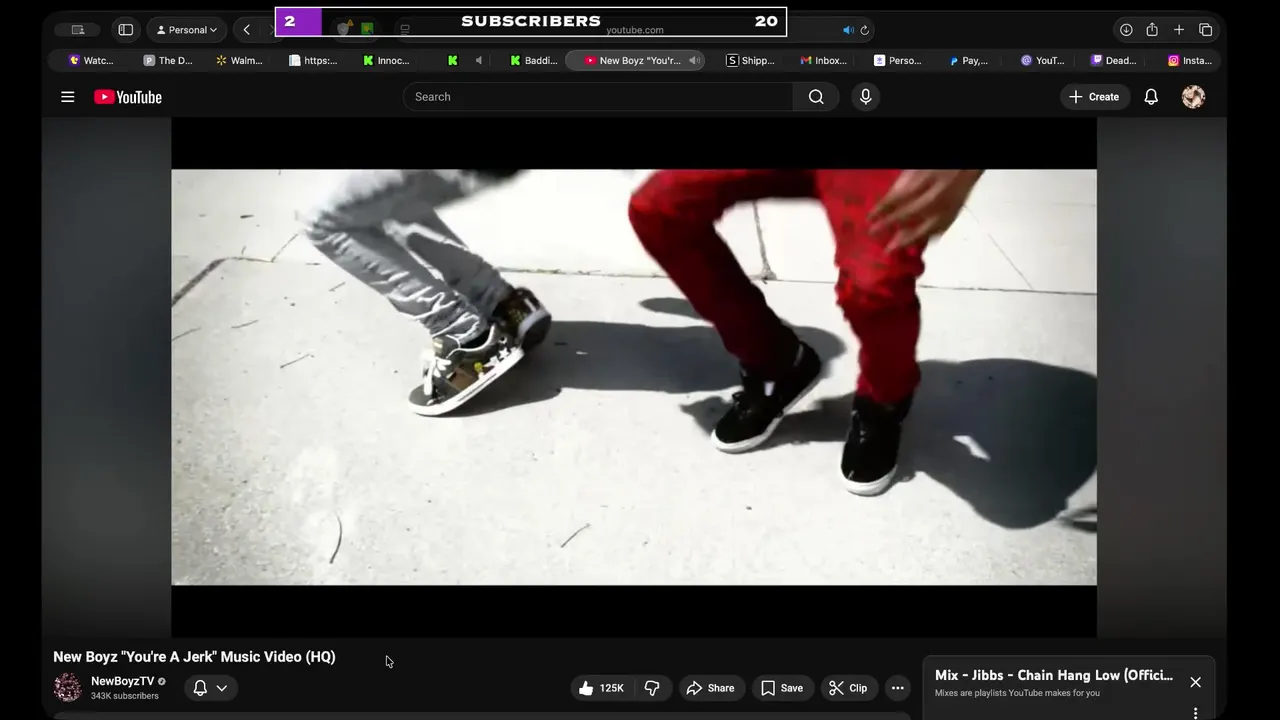Show the Safari tab overview
Image resolution: width=1280 pixels, height=720 pixels.
pos(1206,30)
